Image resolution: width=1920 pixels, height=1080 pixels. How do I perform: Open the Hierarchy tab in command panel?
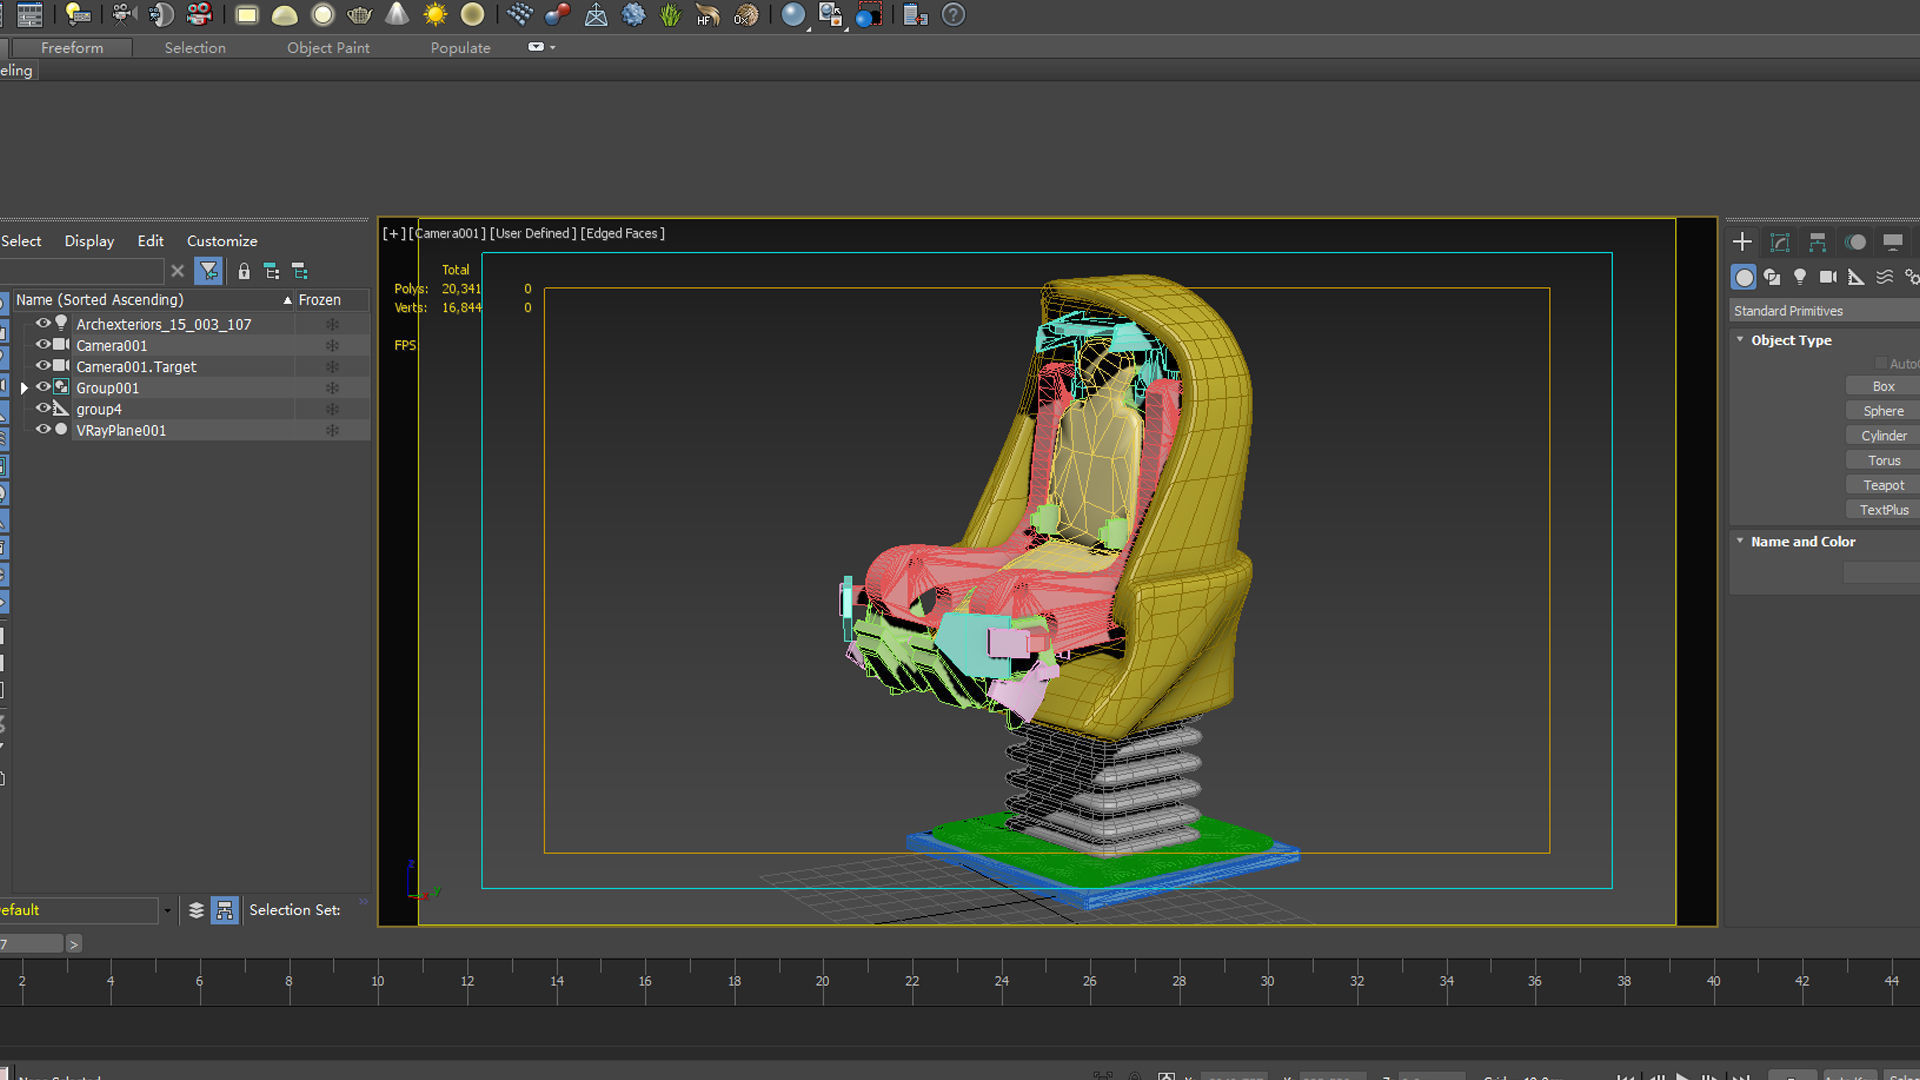[x=1817, y=242]
